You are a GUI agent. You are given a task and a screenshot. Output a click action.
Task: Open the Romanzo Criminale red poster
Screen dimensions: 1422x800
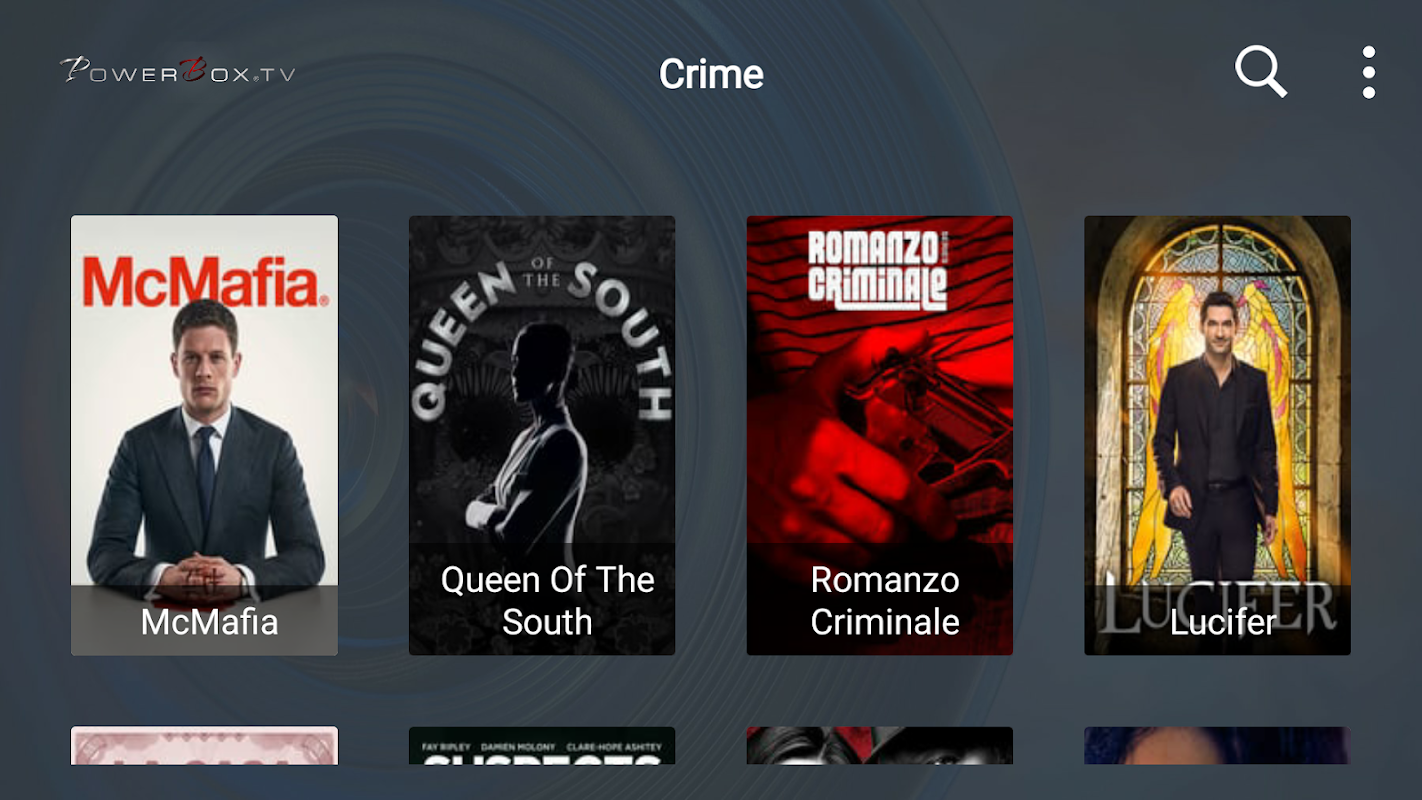point(880,435)
